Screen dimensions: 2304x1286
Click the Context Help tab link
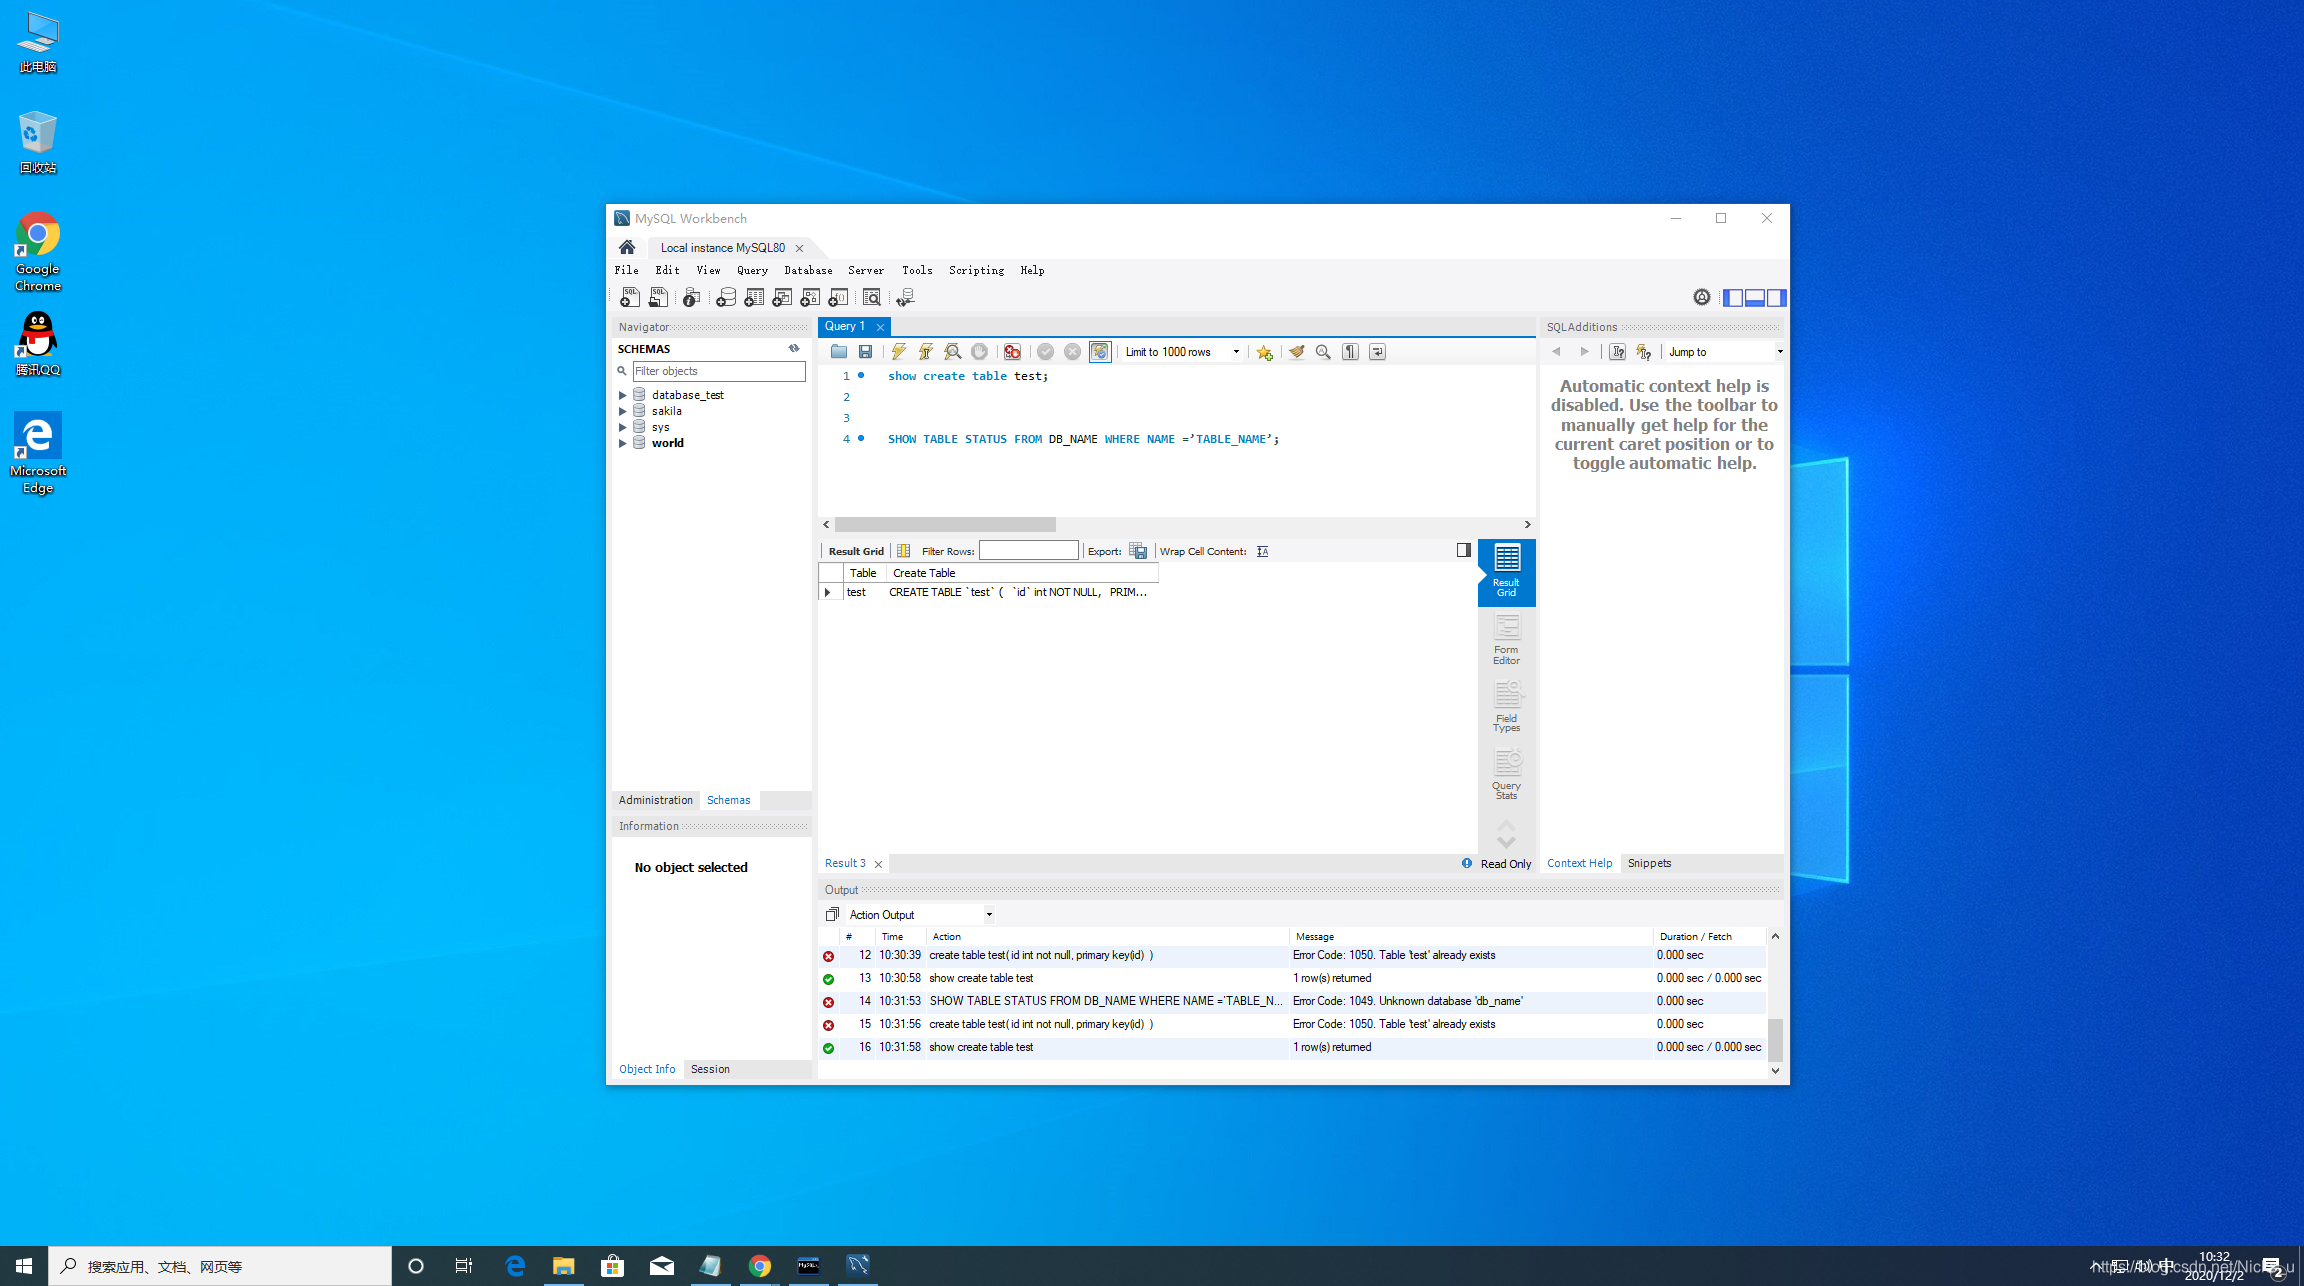[x=1579, y=863]
